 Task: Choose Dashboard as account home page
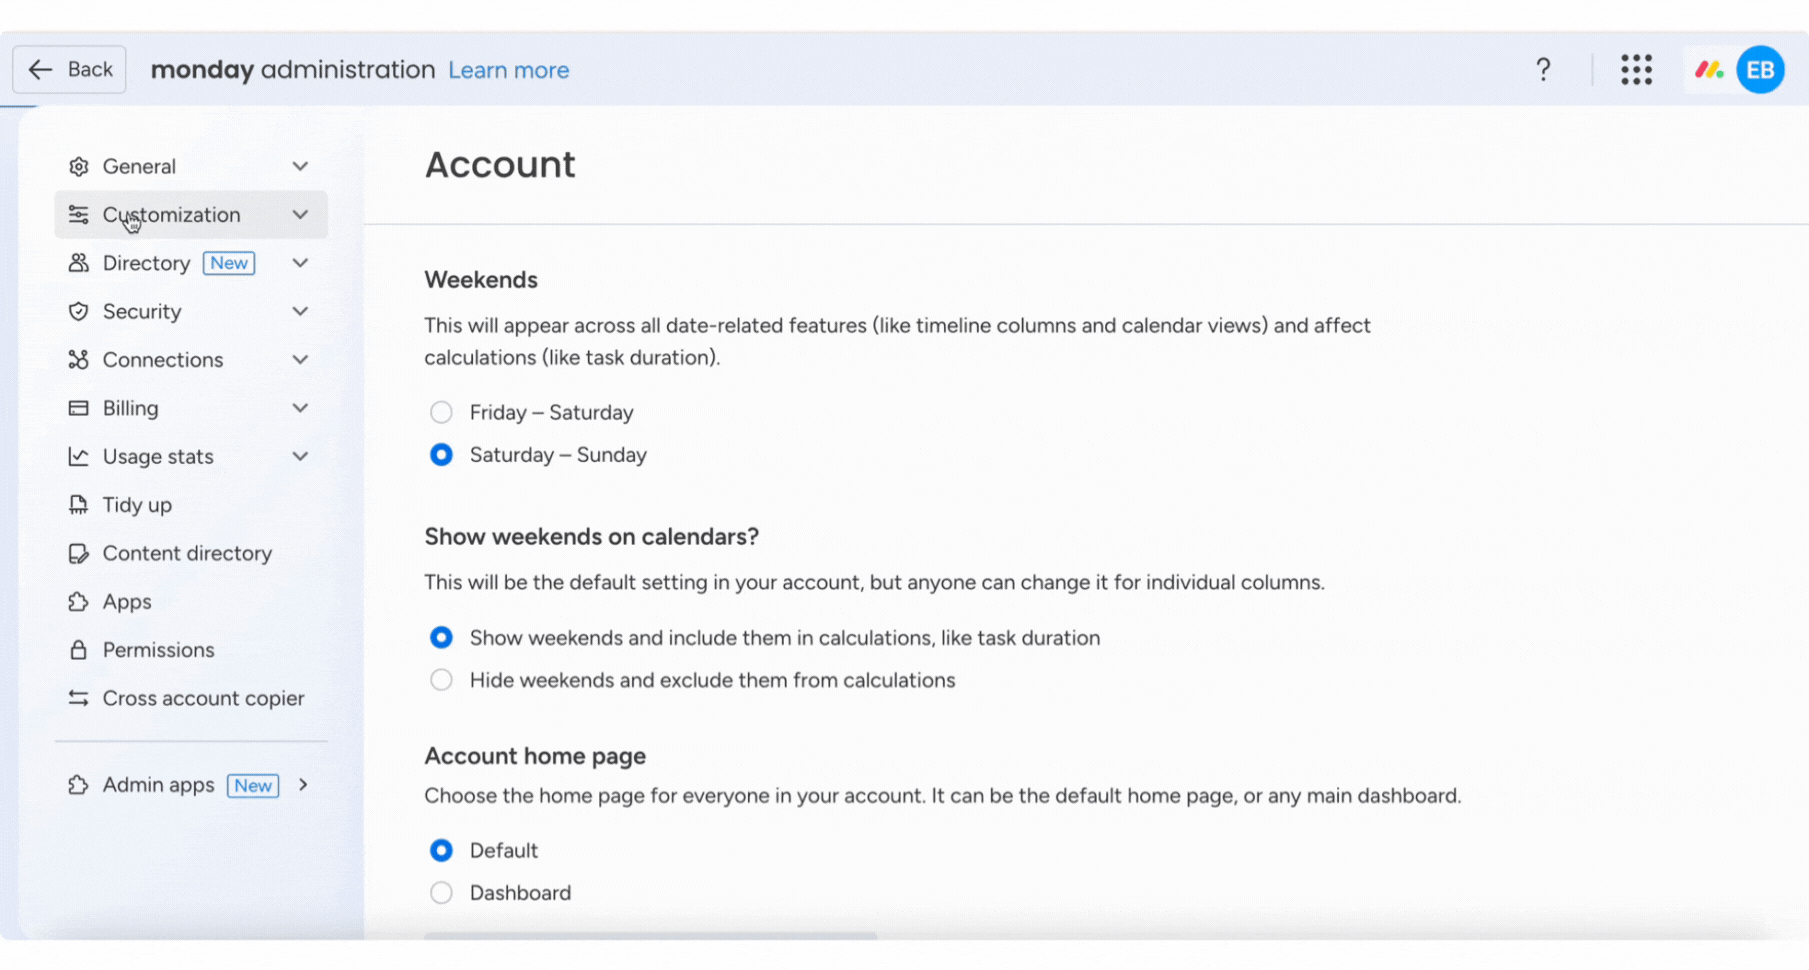(441, 893)
